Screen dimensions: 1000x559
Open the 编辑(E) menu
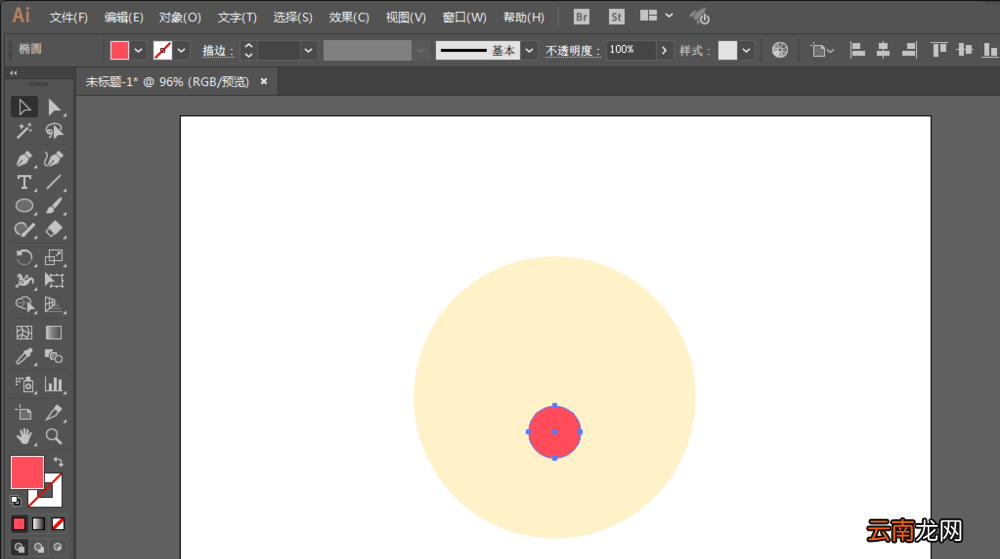124,17
